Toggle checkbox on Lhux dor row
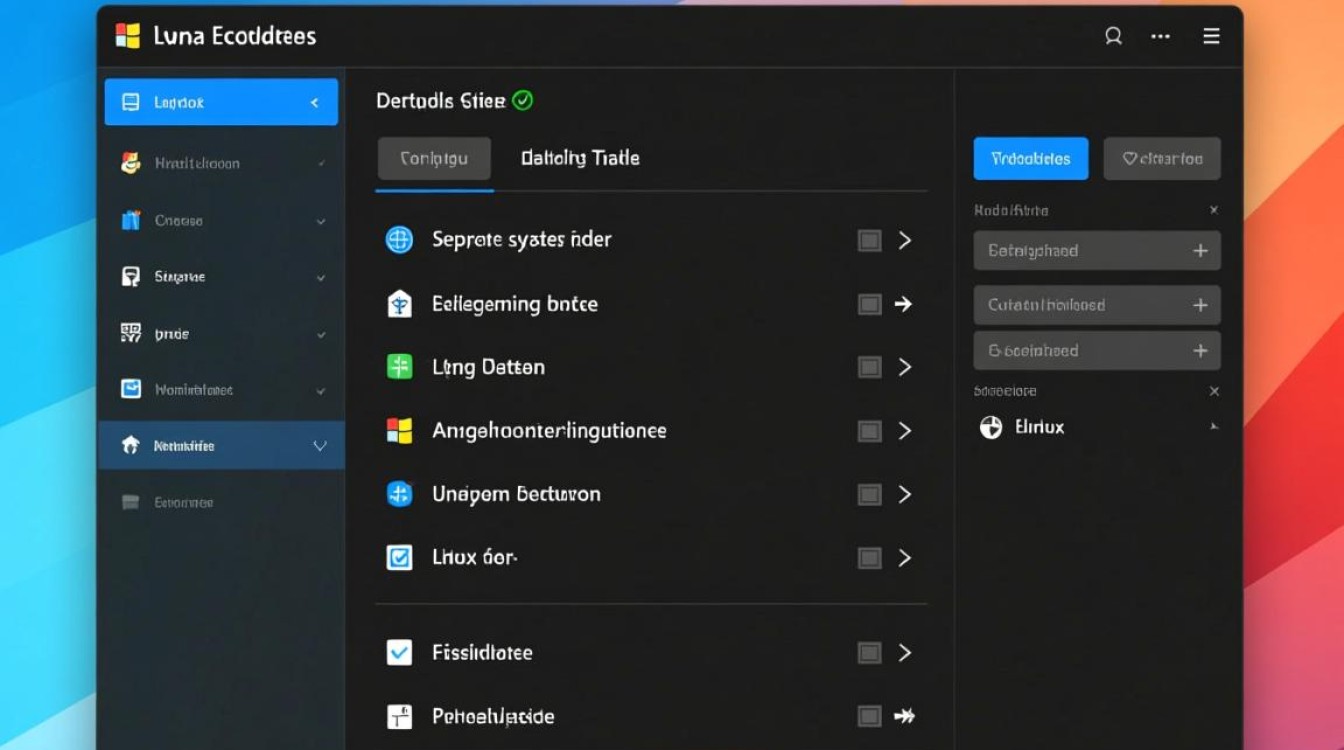Image resolution: width=1344 pixels, height=750 pixels. (869, 558)
